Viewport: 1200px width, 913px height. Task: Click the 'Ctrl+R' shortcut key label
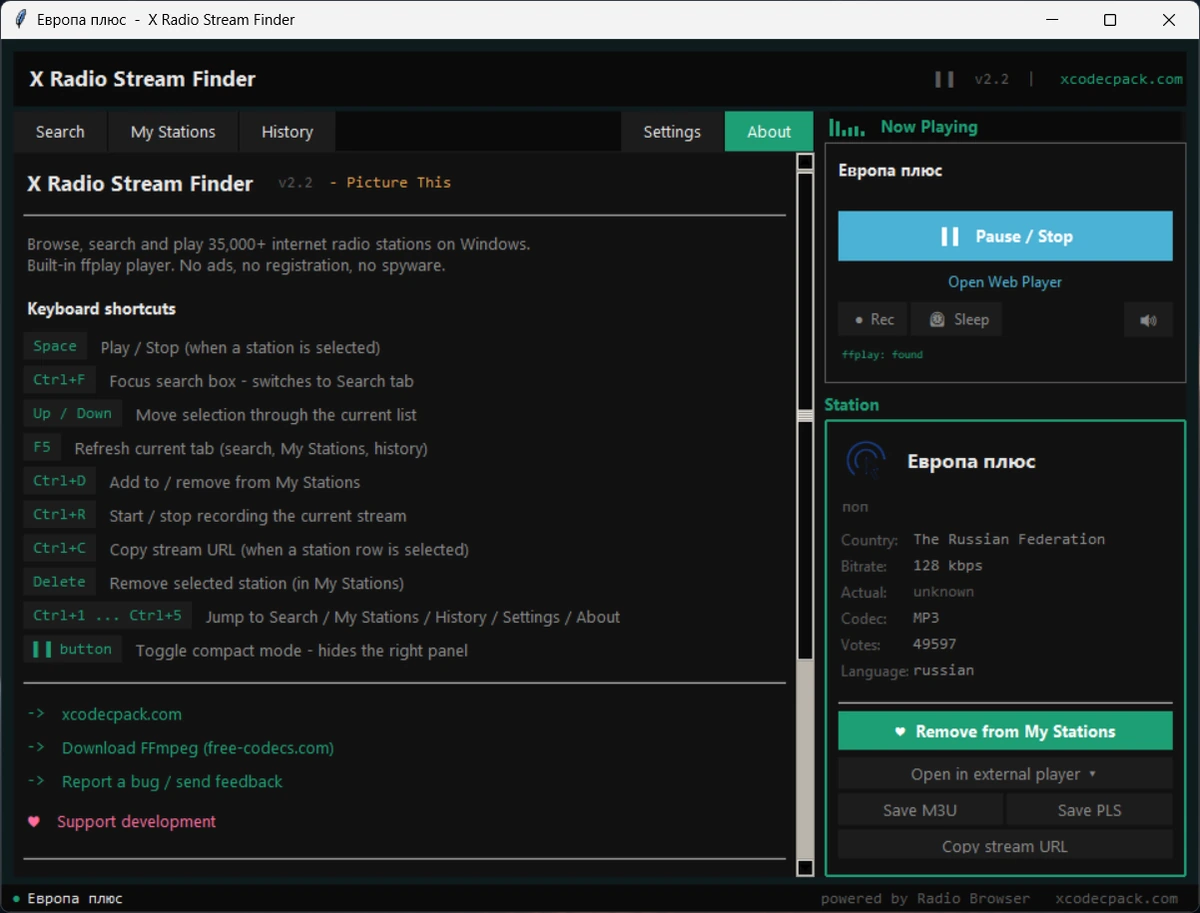point(59,515)
